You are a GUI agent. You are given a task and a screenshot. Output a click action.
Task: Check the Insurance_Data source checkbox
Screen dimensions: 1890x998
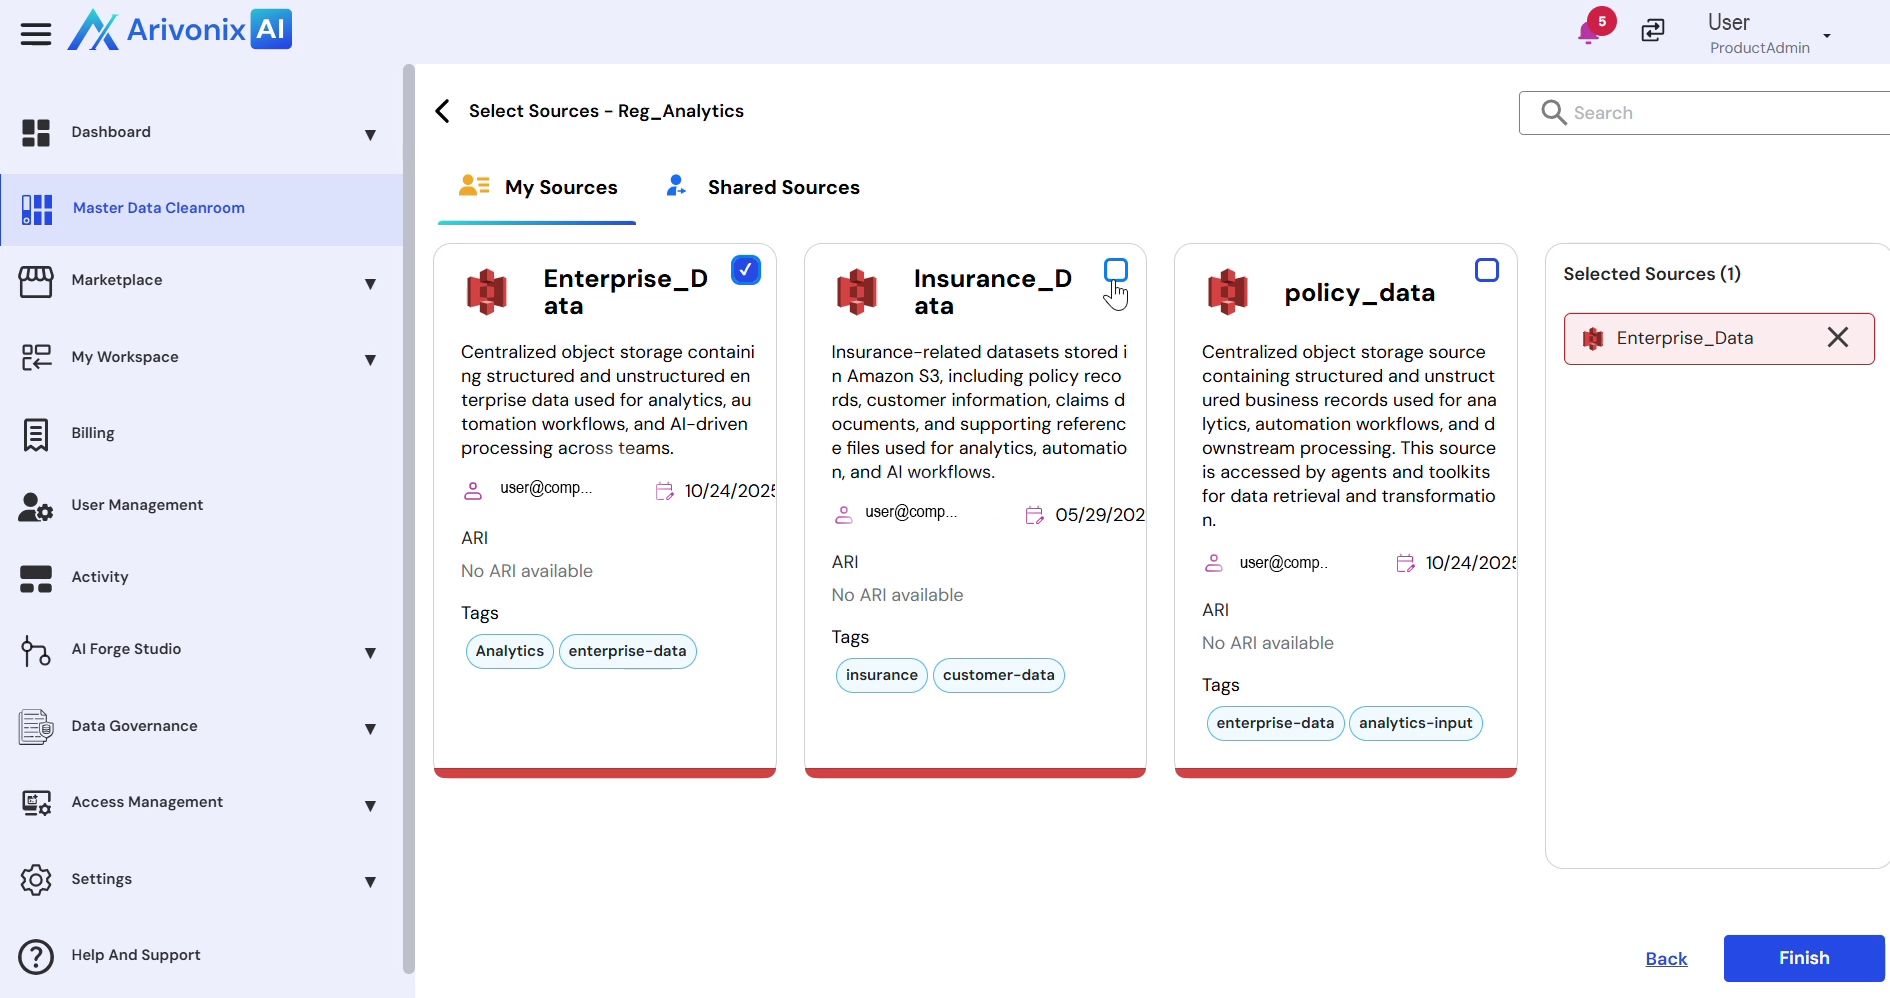[x=1116, y=270]
